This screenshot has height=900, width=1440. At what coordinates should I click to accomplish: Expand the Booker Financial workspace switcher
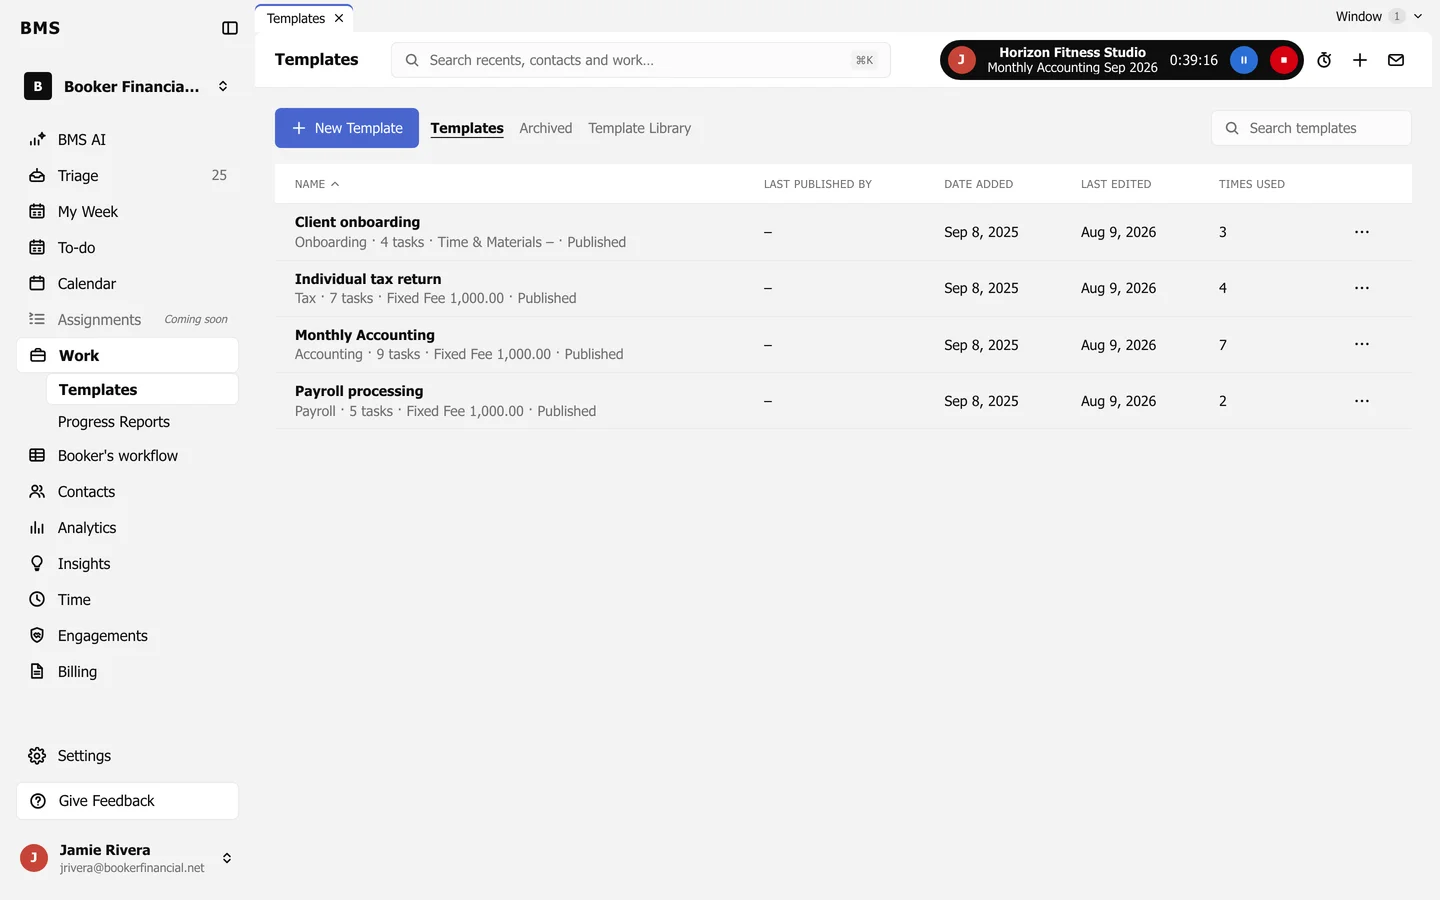click(128, 86)
